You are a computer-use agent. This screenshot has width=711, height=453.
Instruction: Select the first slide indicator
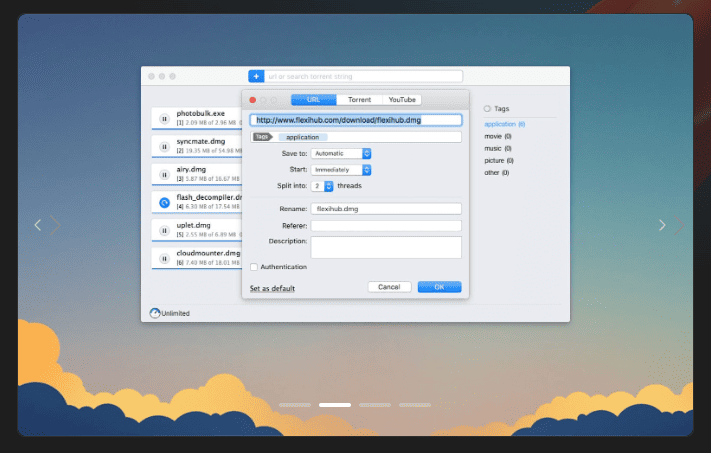(x=295, y=405)
